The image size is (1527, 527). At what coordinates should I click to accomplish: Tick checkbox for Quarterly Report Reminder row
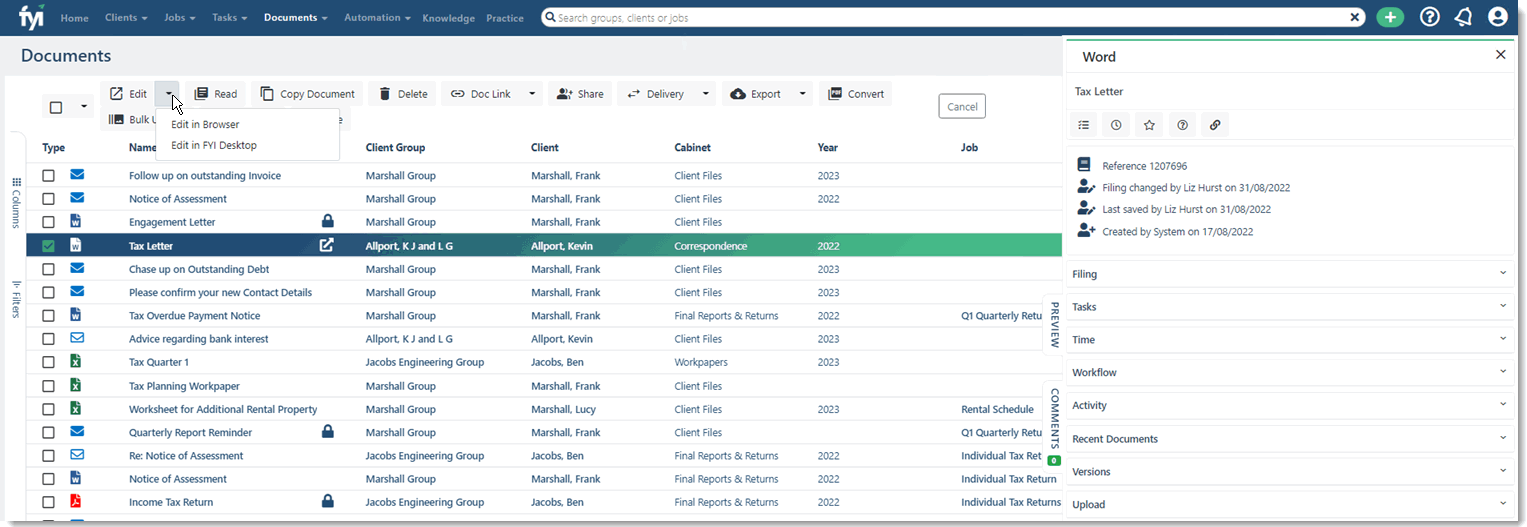[x=48, y=432]
